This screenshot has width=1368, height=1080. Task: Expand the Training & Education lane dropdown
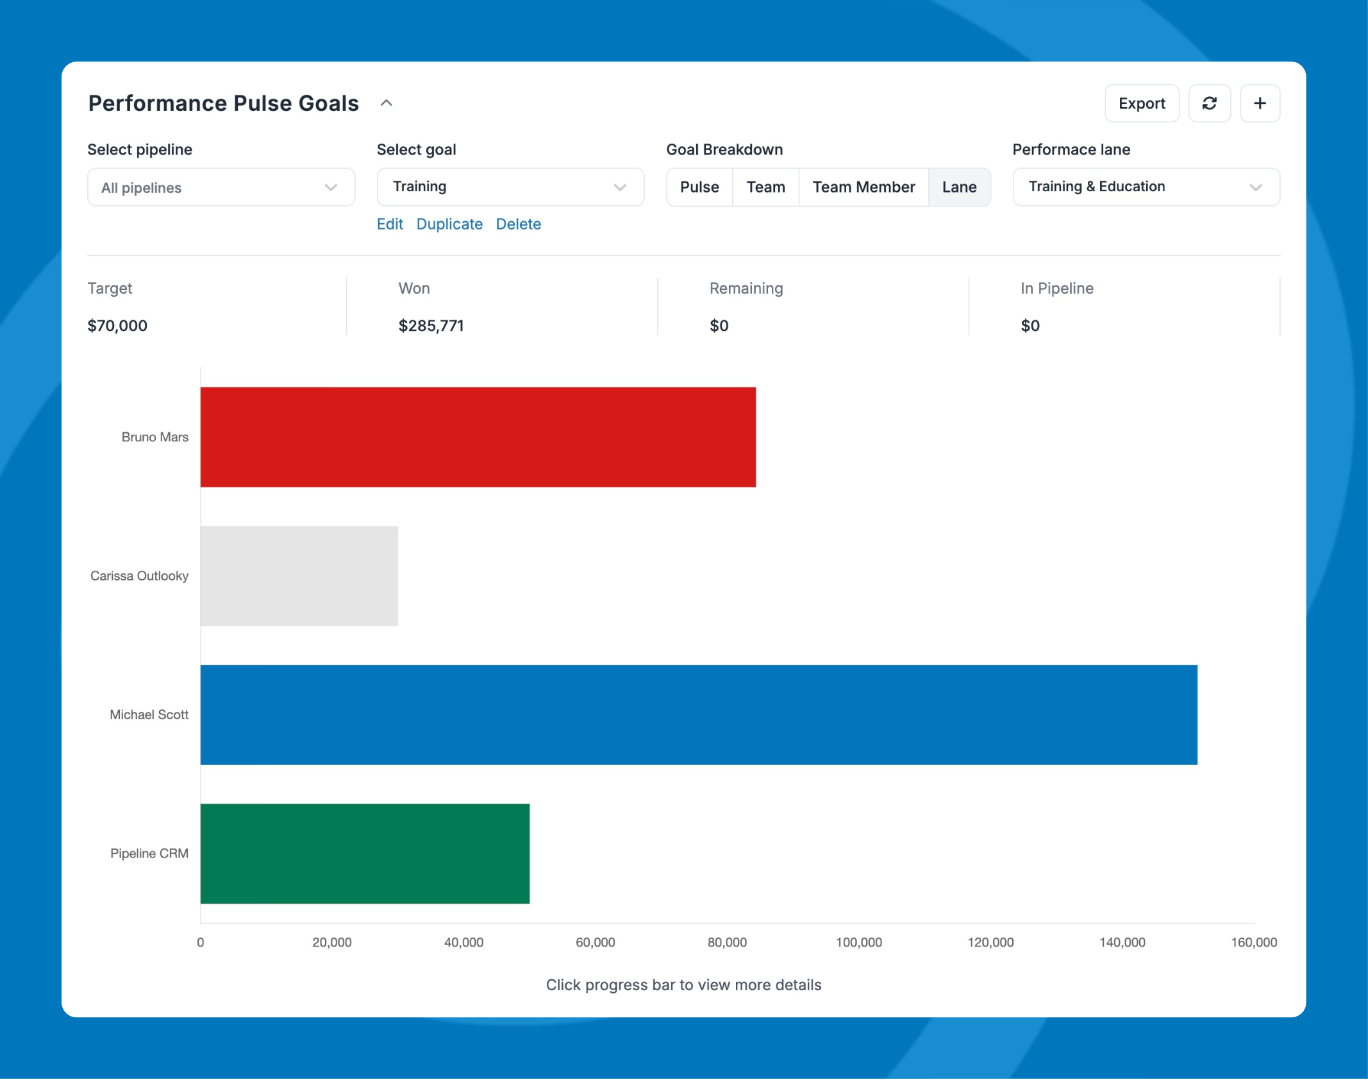pos(1145,187)
